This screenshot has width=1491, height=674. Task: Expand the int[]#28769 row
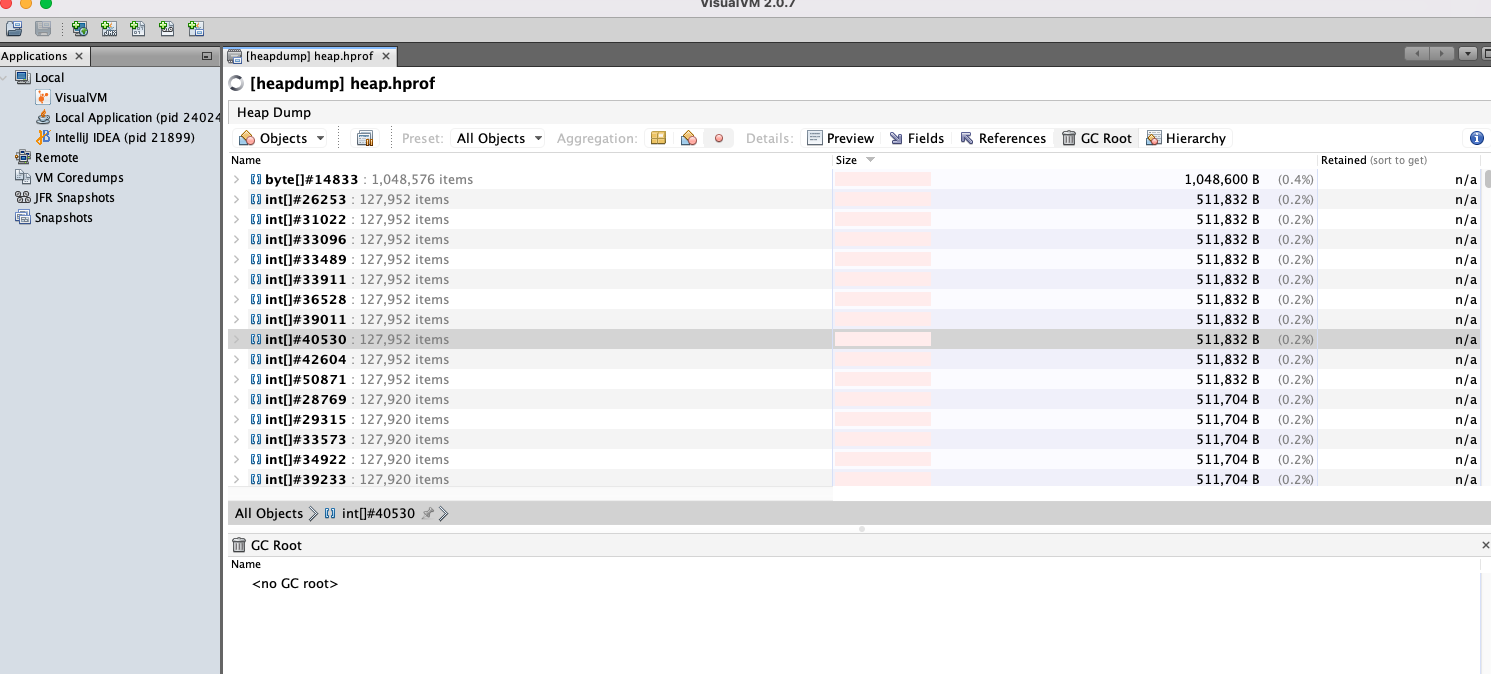(x=237, y=399)
